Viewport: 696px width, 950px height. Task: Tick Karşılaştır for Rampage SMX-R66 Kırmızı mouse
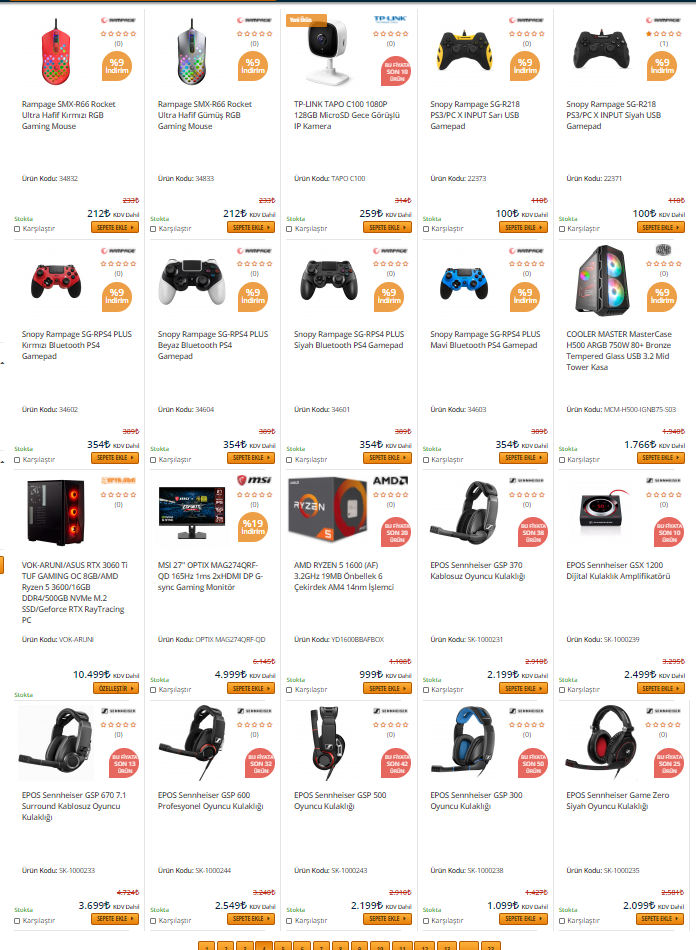tap(17, 229)
